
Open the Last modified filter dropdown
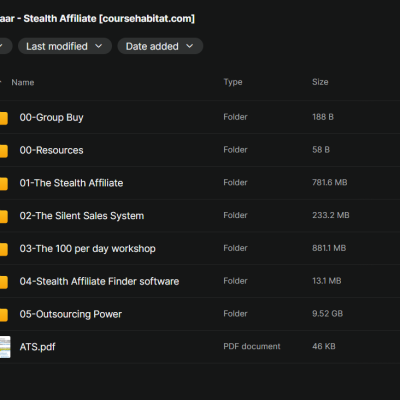[x=65, y=46]
